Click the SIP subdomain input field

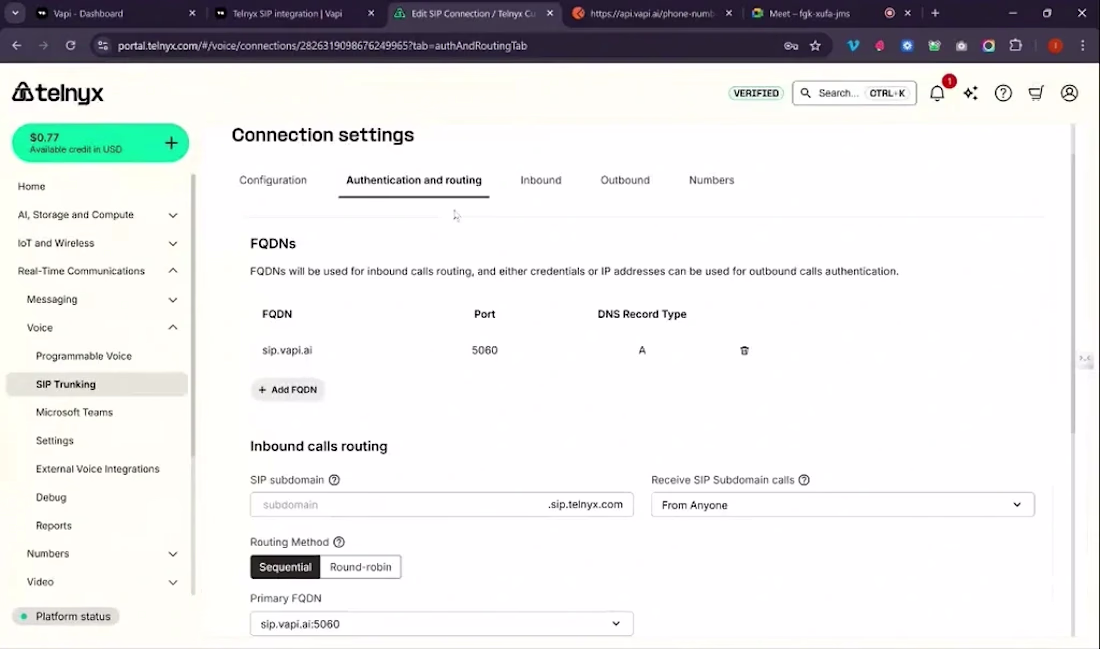(x=441, y=504)
